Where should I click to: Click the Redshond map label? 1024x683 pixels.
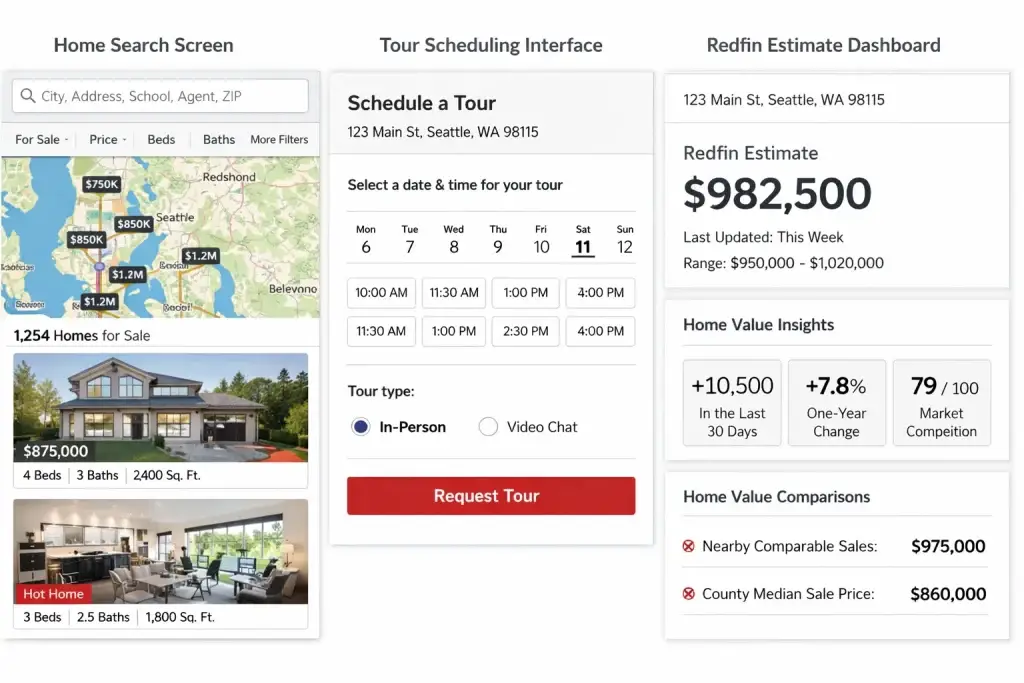click(229, 177)
